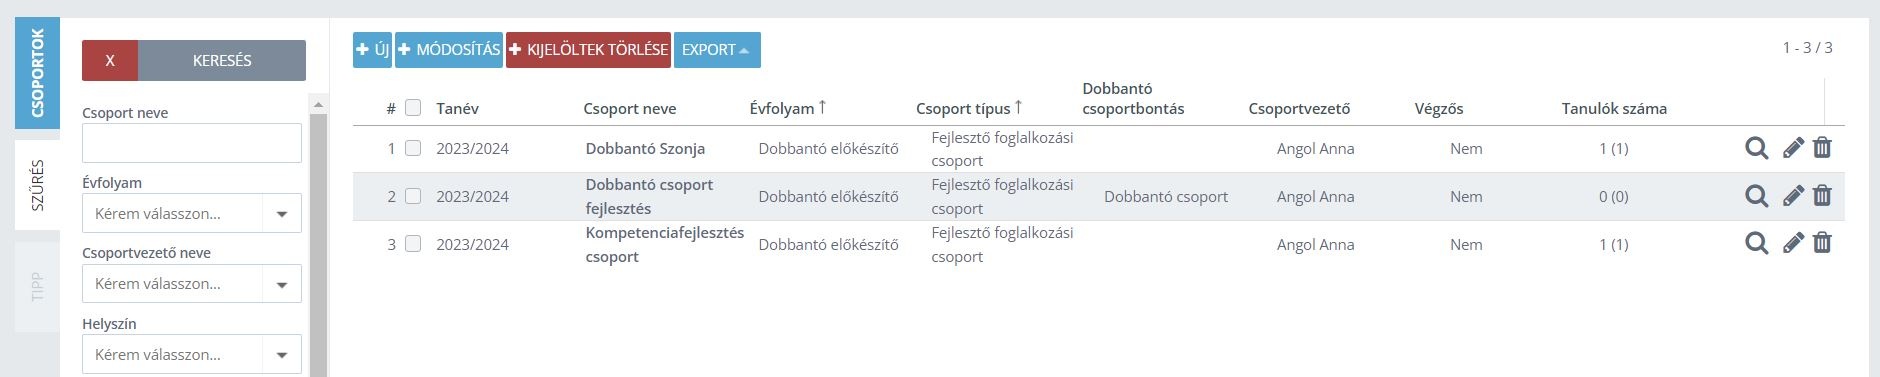Click trash icon for Kompetenciafejlesztés csoport
The image size is (1880, 377).
coord(1822,243)
